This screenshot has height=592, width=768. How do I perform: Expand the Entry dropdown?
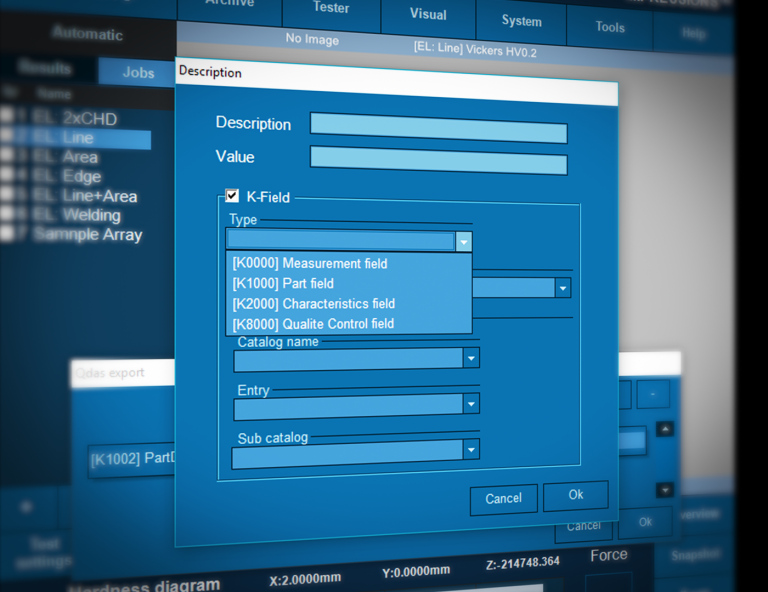pos(471,404)
